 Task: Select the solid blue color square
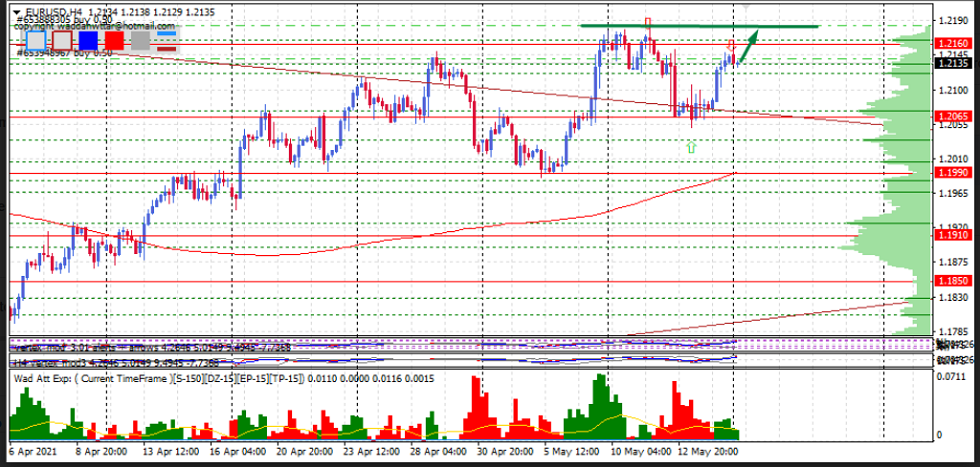[x=88, y=41]
